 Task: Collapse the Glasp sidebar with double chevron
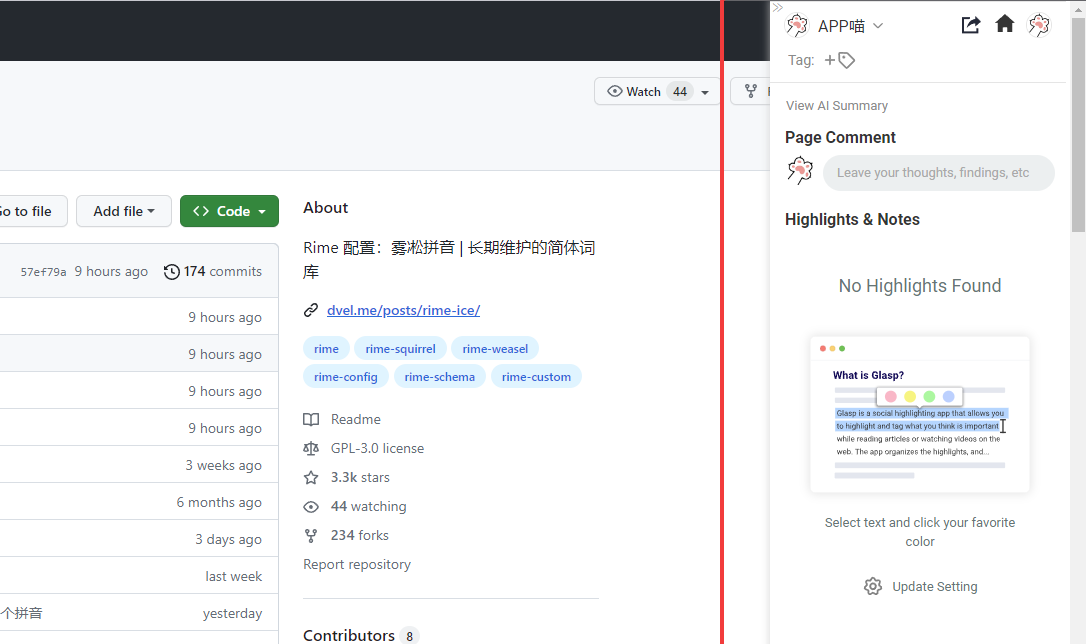pyautogui.click(x=778, y=8)
